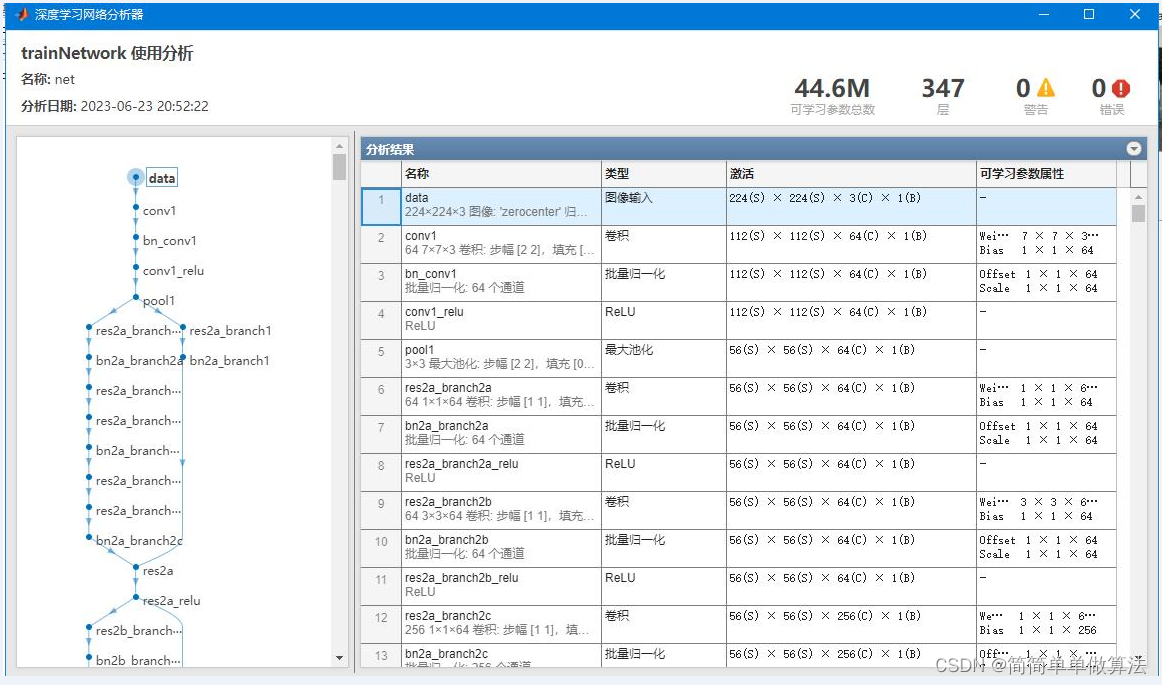Image resolution: width=1162 pixels, height=685 pixels.
Task: Select table row 3 named bn_conv1
Action: [x=739, y=282]
